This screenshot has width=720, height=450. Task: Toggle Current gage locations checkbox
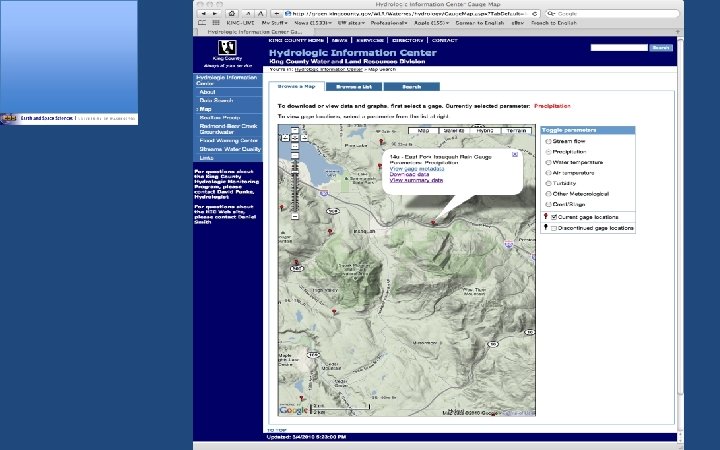pyautogui.click(x=554, y=217)
